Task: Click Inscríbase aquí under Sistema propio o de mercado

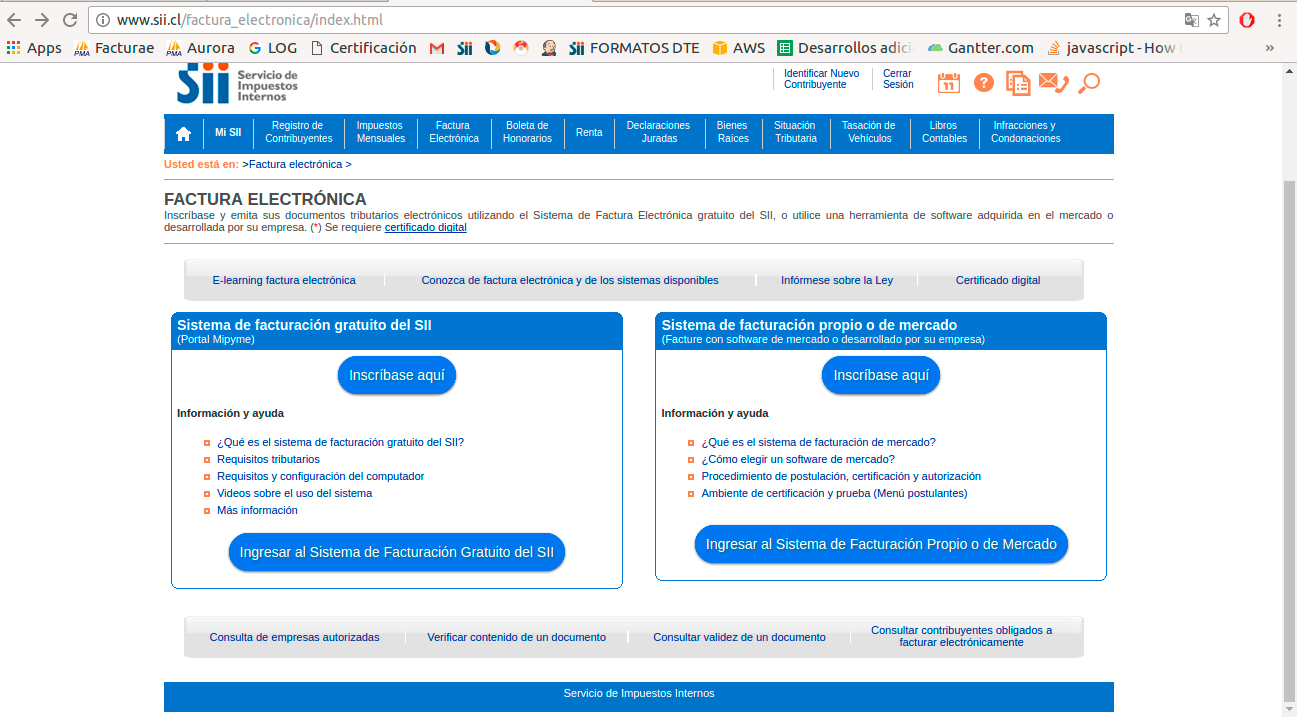Action: (x=881, y=375)
